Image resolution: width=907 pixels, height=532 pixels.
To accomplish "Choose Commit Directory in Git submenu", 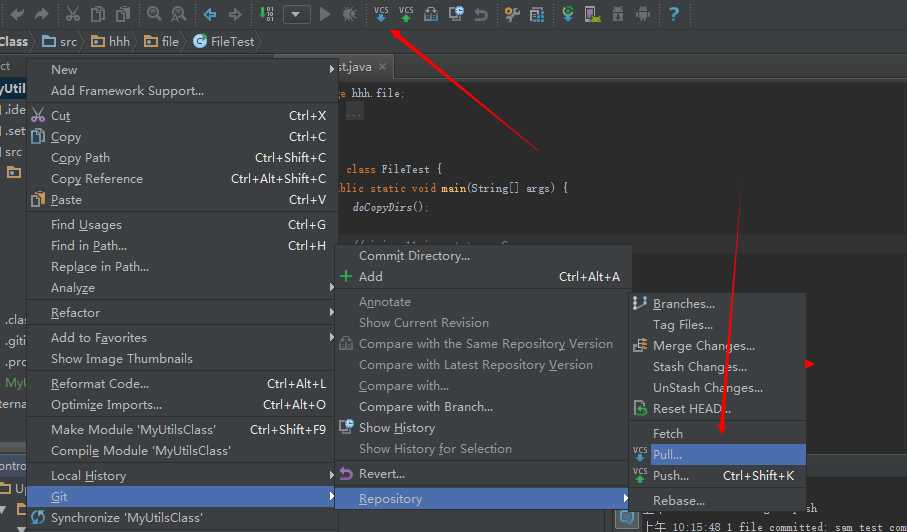I will [x=484, y=256].
